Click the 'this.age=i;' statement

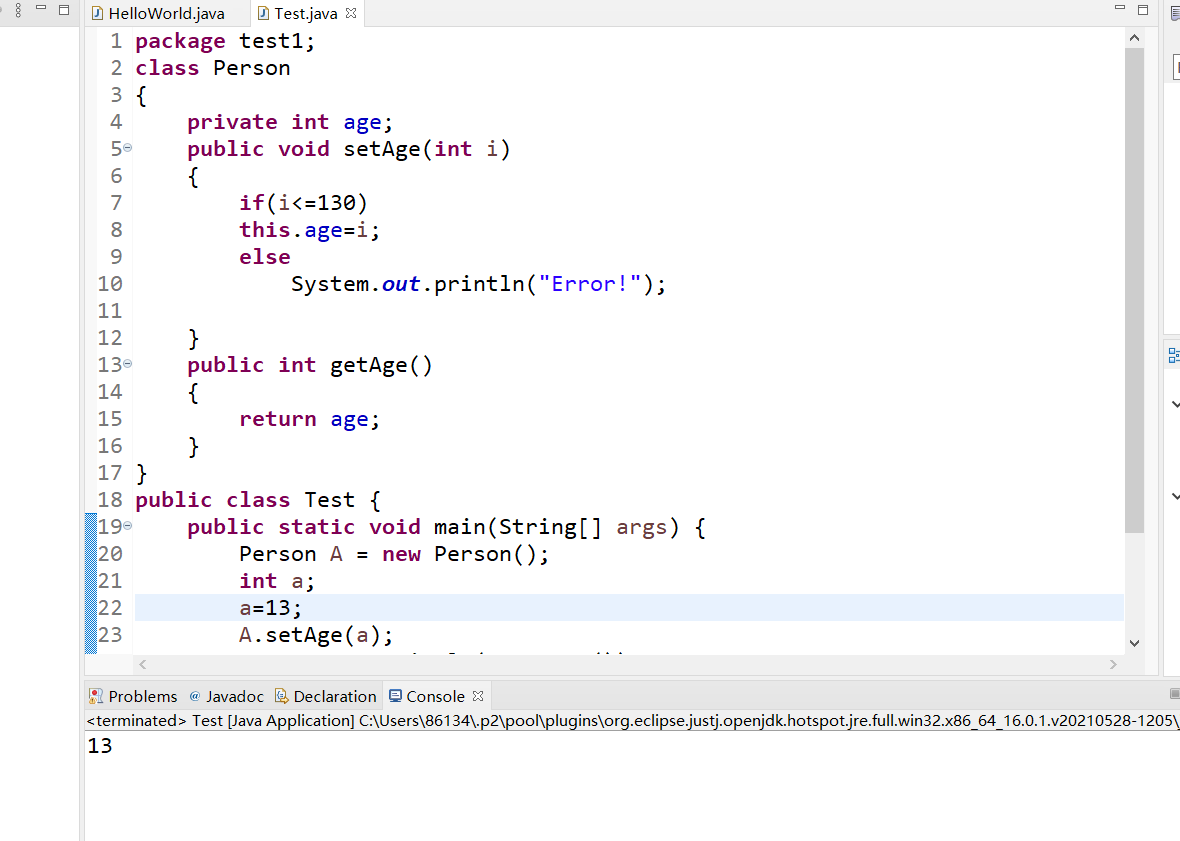pyautogui.click(x=309, y=230)
